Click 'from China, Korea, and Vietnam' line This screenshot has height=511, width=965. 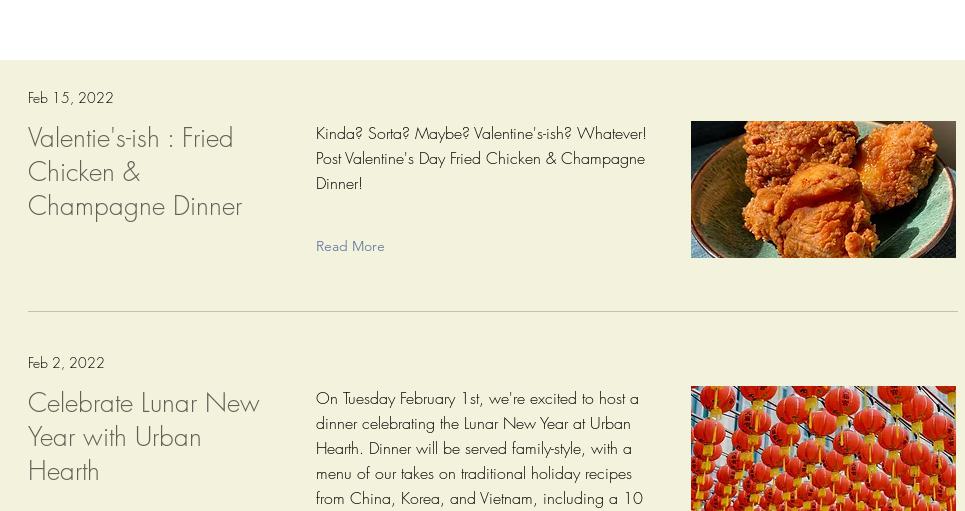point(479,498)
